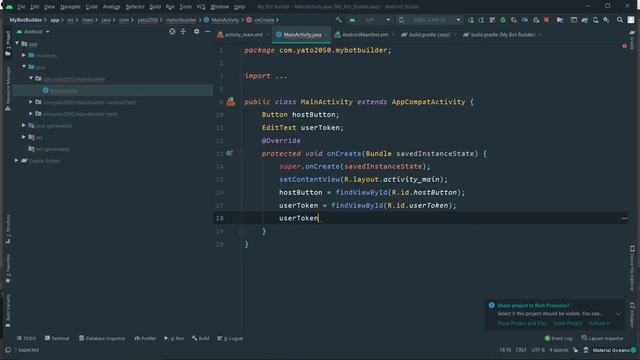
Task: Switch to build.gradle (app) tab
Action: tap(429, 35)
